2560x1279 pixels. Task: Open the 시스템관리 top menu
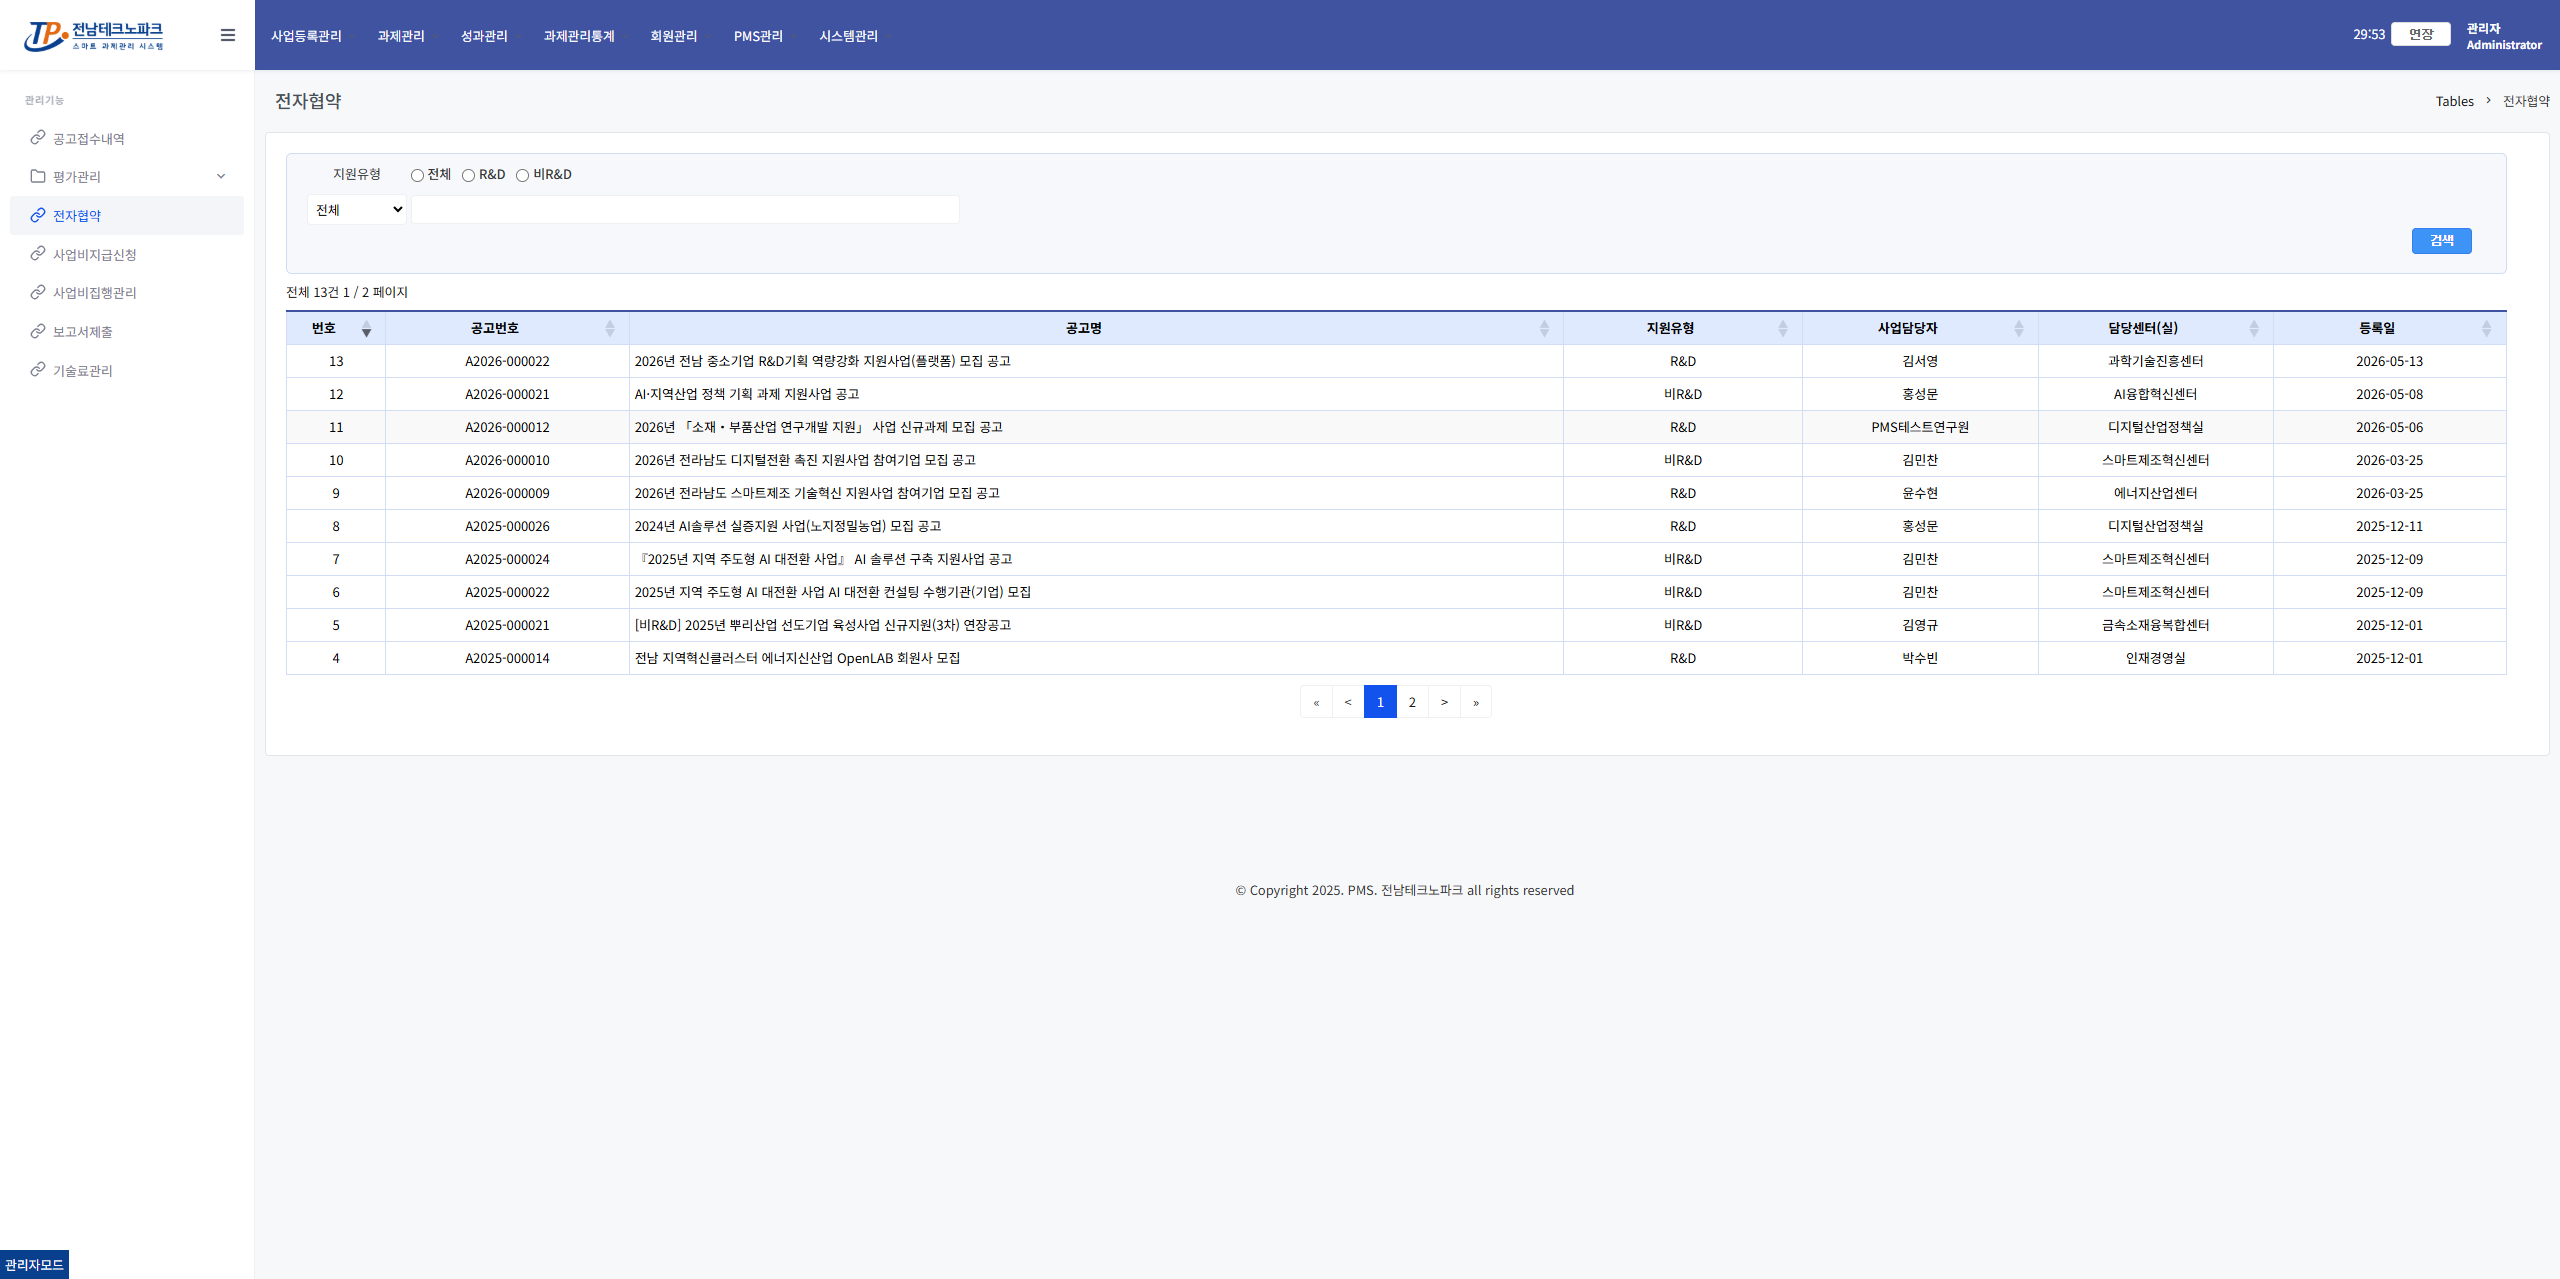(849, 36)
